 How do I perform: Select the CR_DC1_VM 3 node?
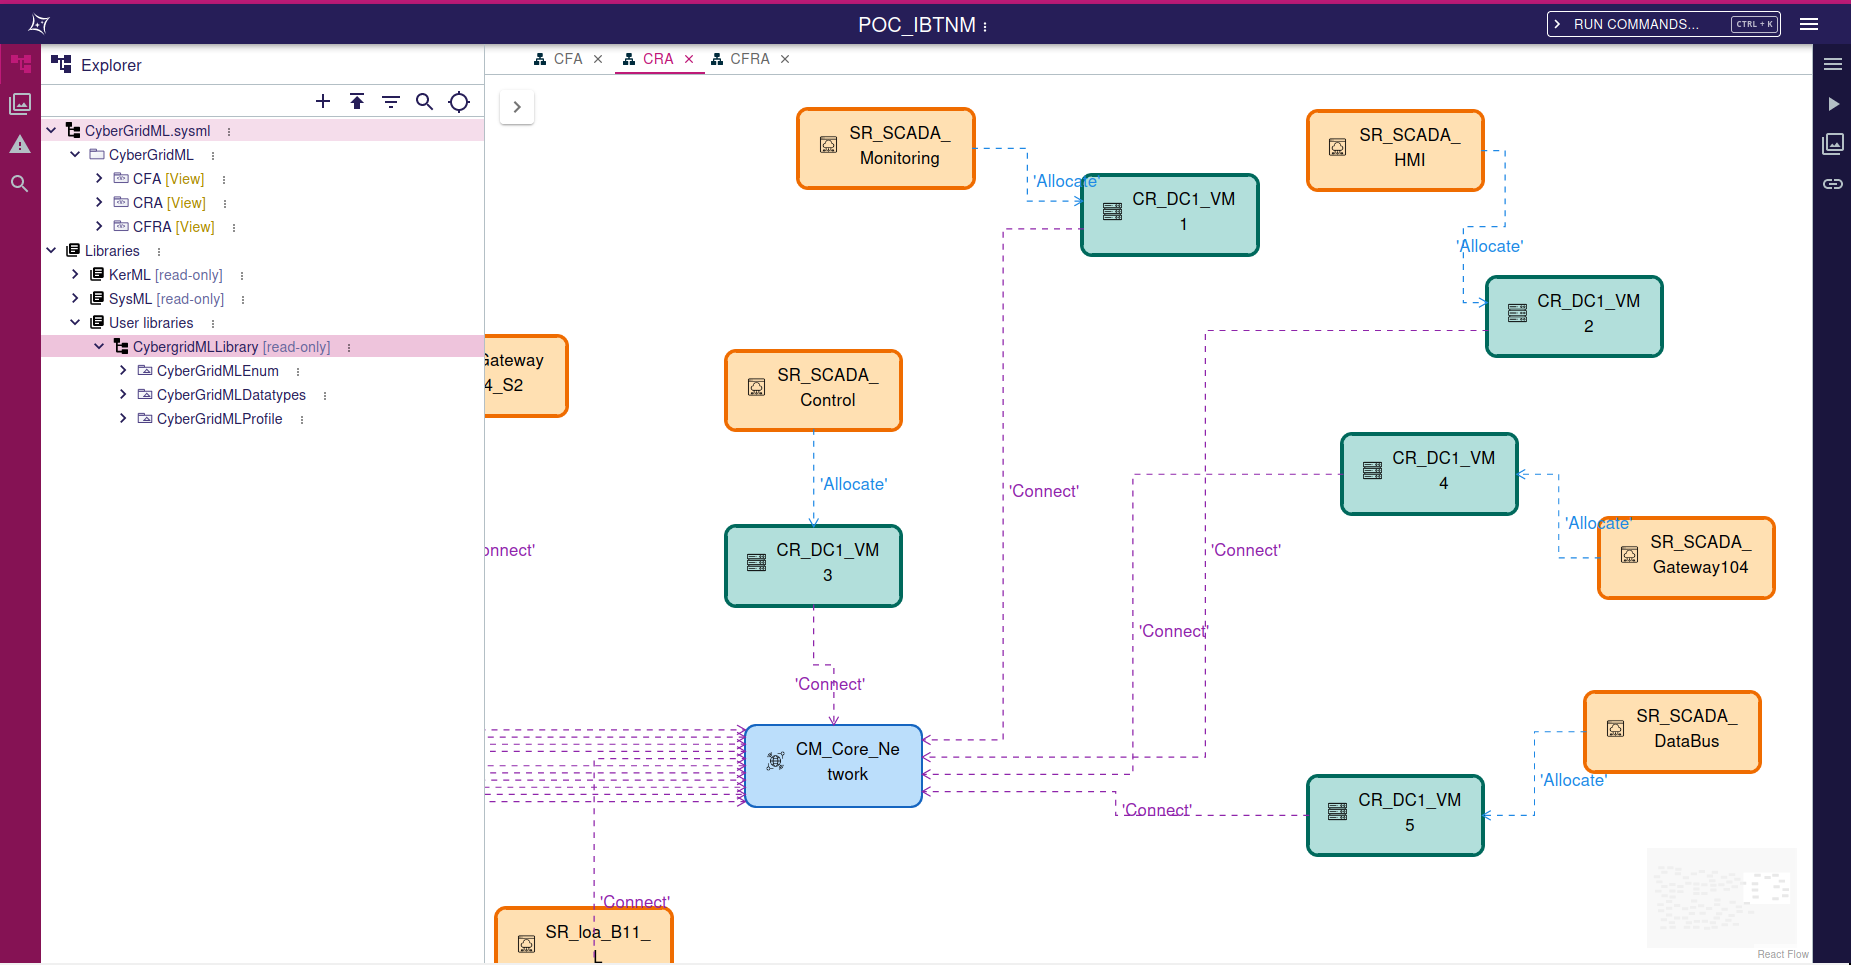click(814, 566)
